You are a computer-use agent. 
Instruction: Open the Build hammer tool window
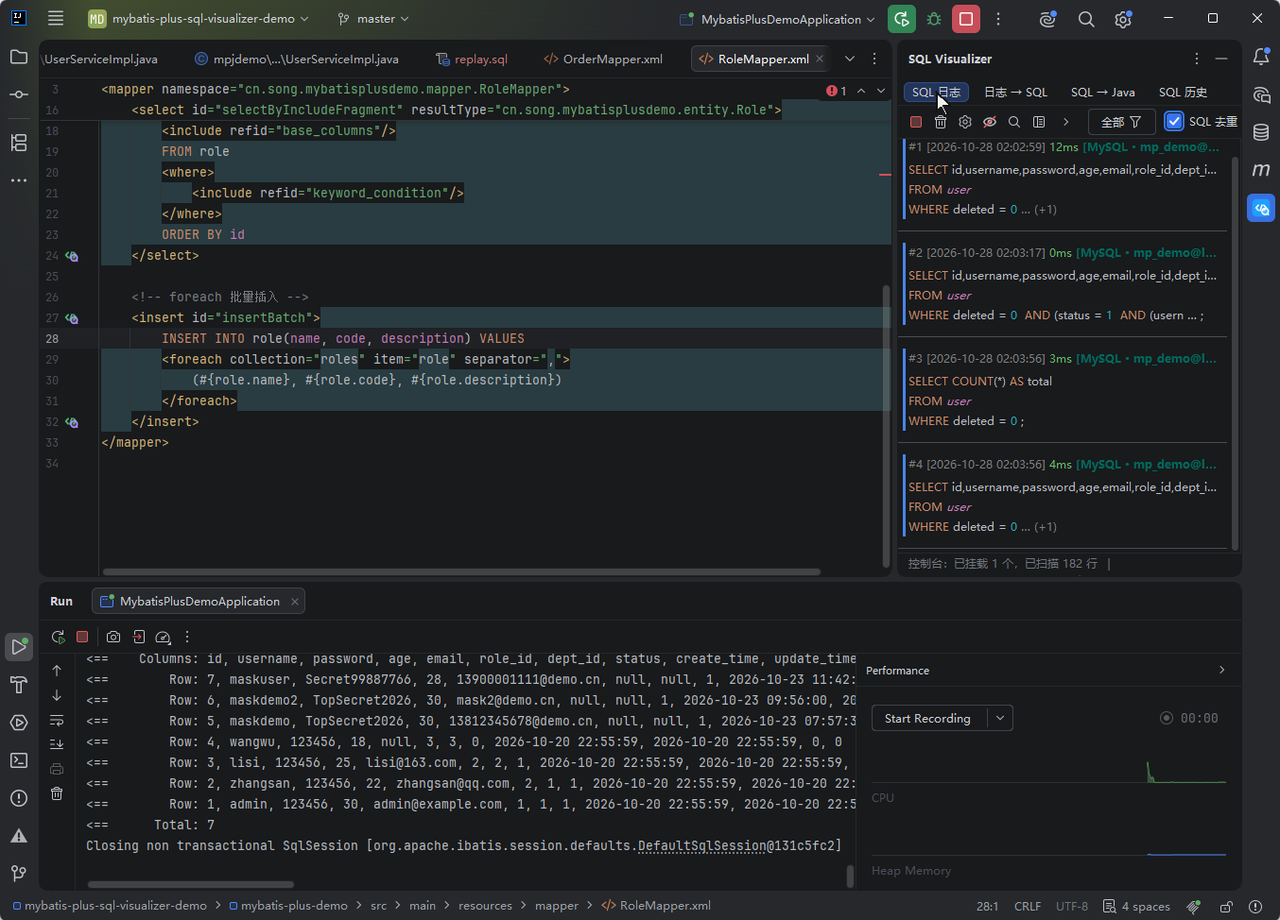[19, 684]
